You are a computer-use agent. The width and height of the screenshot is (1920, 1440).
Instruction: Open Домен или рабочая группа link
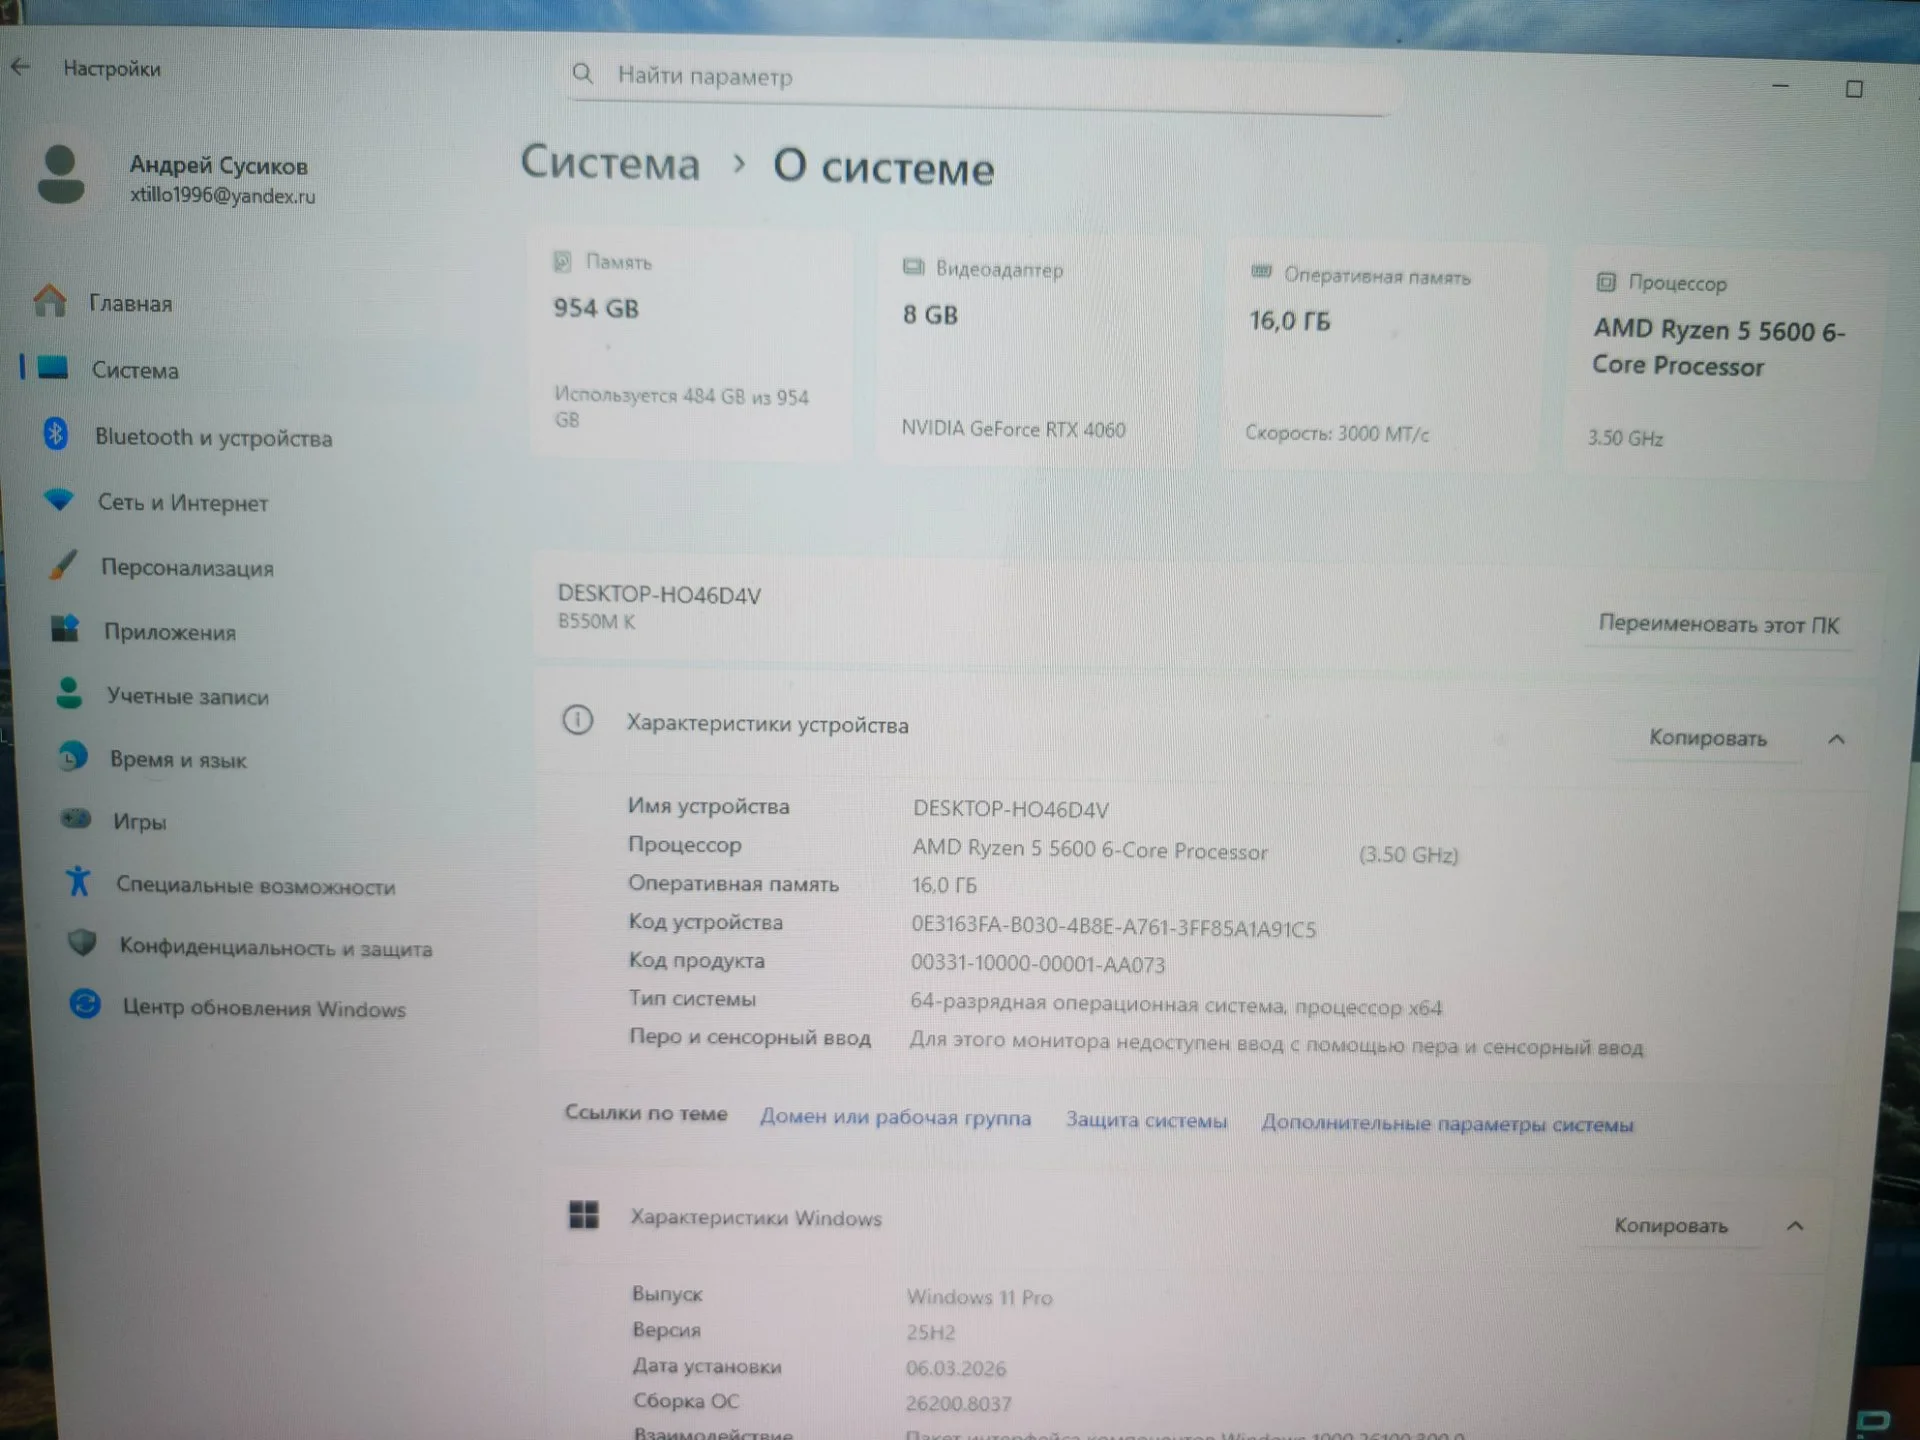pos(895,1117)
